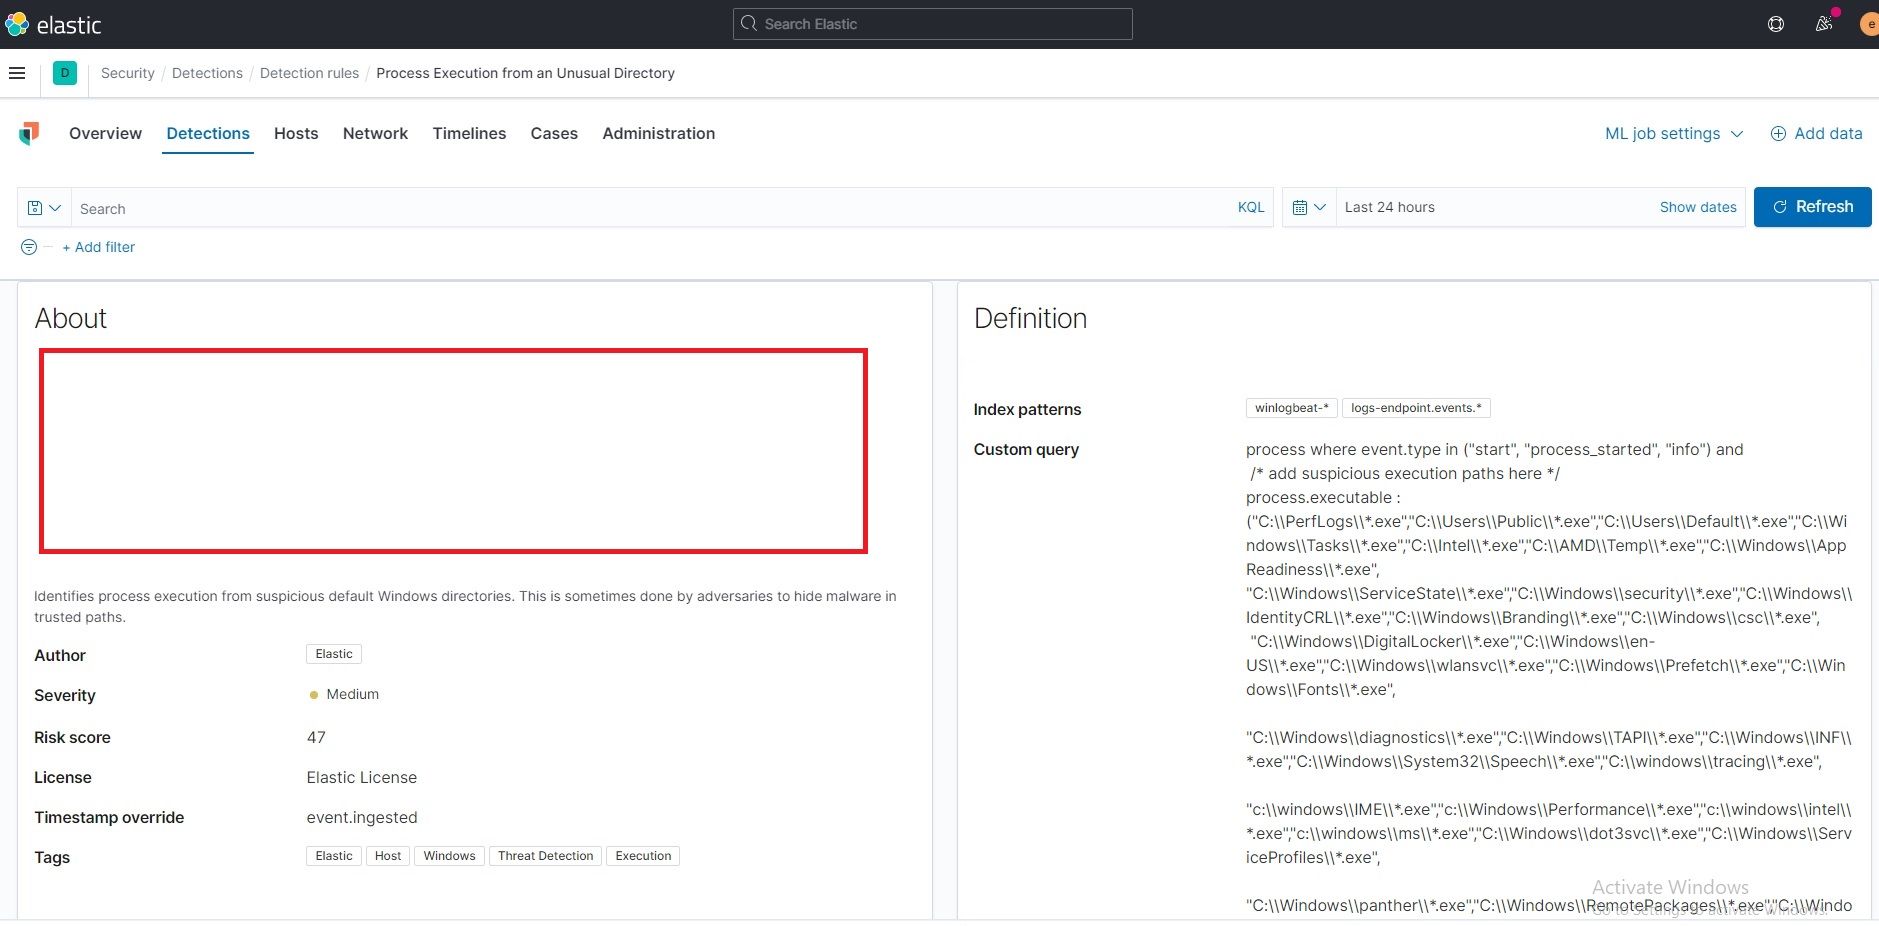
Task: Click inside the Search query field
Action: click(400, 207)
